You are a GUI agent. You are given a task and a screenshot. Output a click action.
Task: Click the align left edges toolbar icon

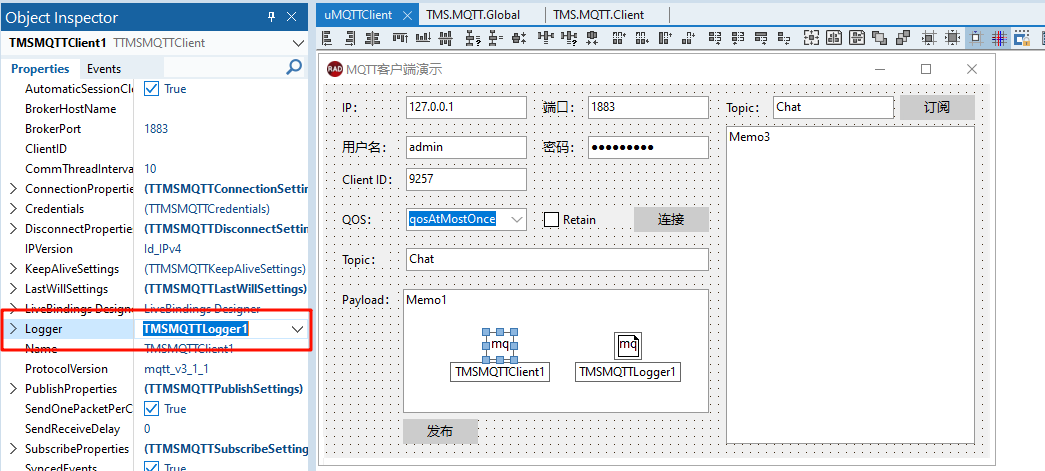326,38
